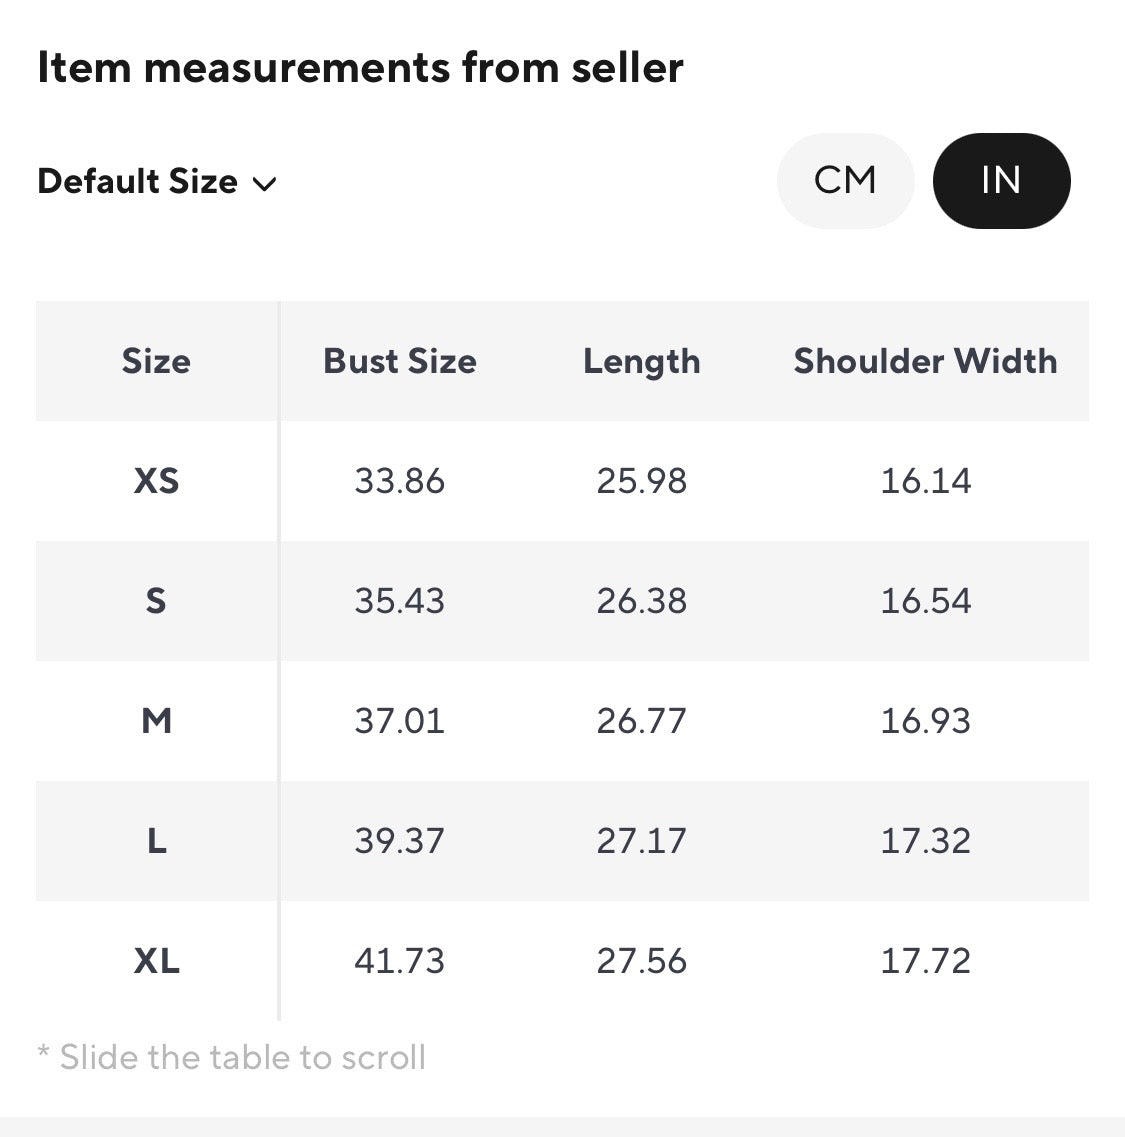Select the XL size row label
1125x1137 pixels.
156,961
